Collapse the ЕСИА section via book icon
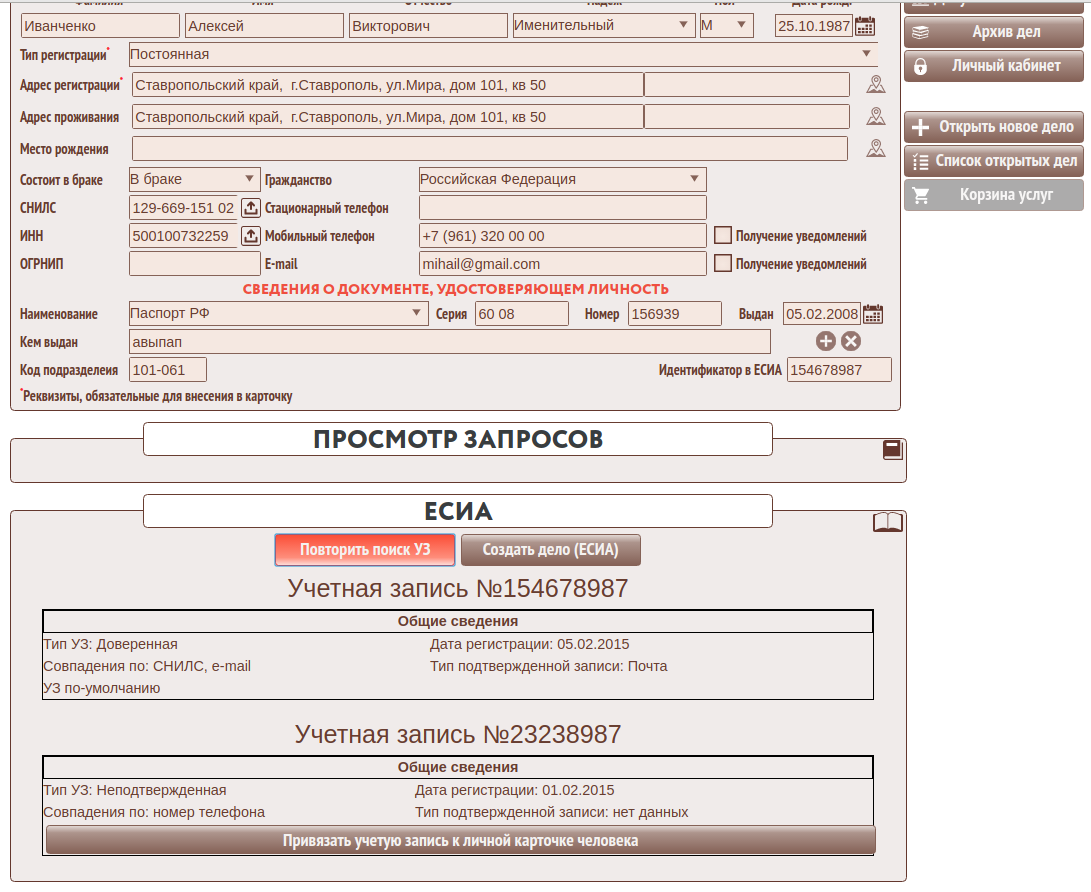 888,522
